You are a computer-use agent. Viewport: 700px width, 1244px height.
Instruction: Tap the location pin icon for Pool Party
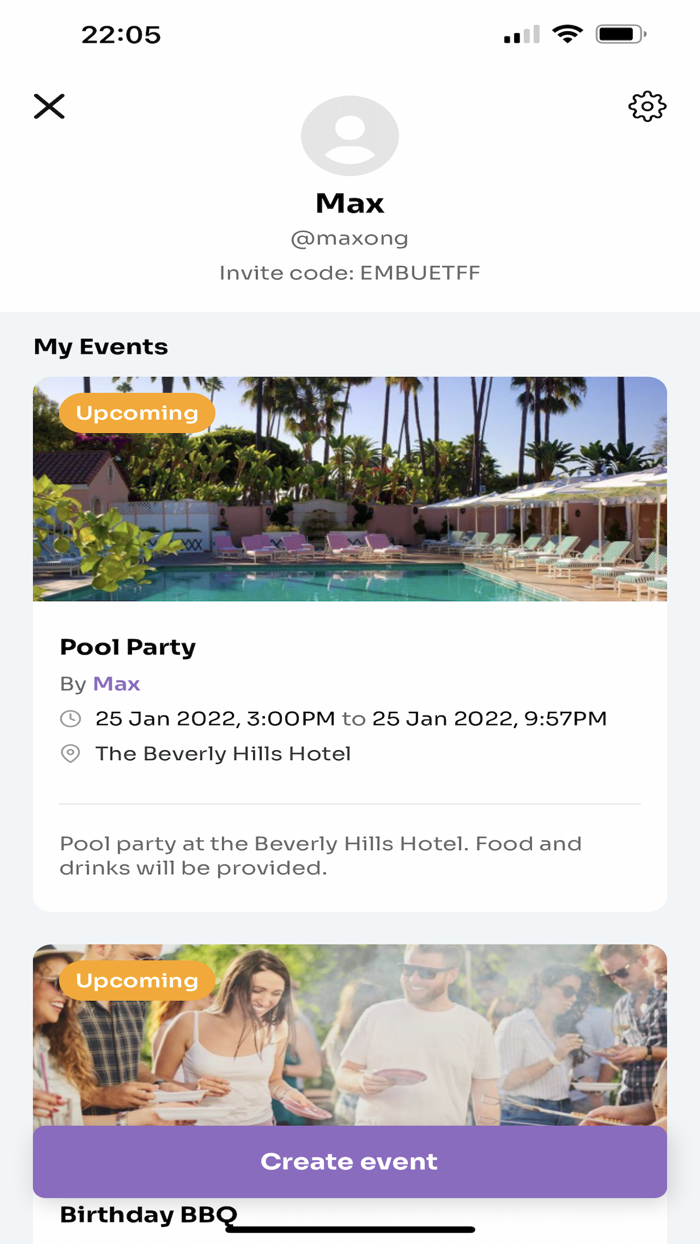(x=70, y=753)
